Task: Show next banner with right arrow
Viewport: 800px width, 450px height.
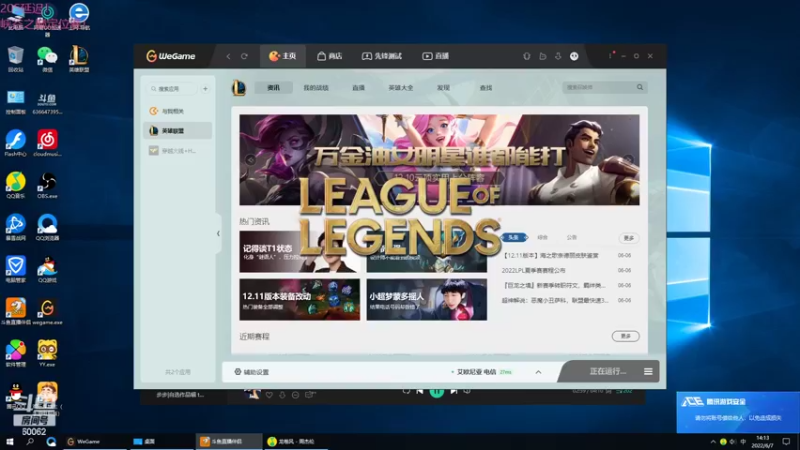Action: (x=629, y=160)
